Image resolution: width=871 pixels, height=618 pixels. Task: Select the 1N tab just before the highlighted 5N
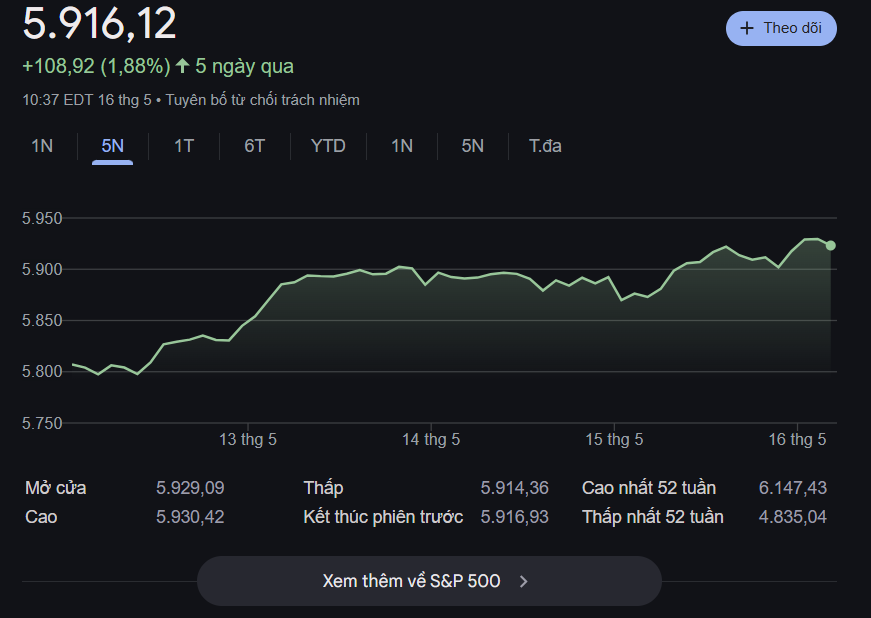coord(42,146)
